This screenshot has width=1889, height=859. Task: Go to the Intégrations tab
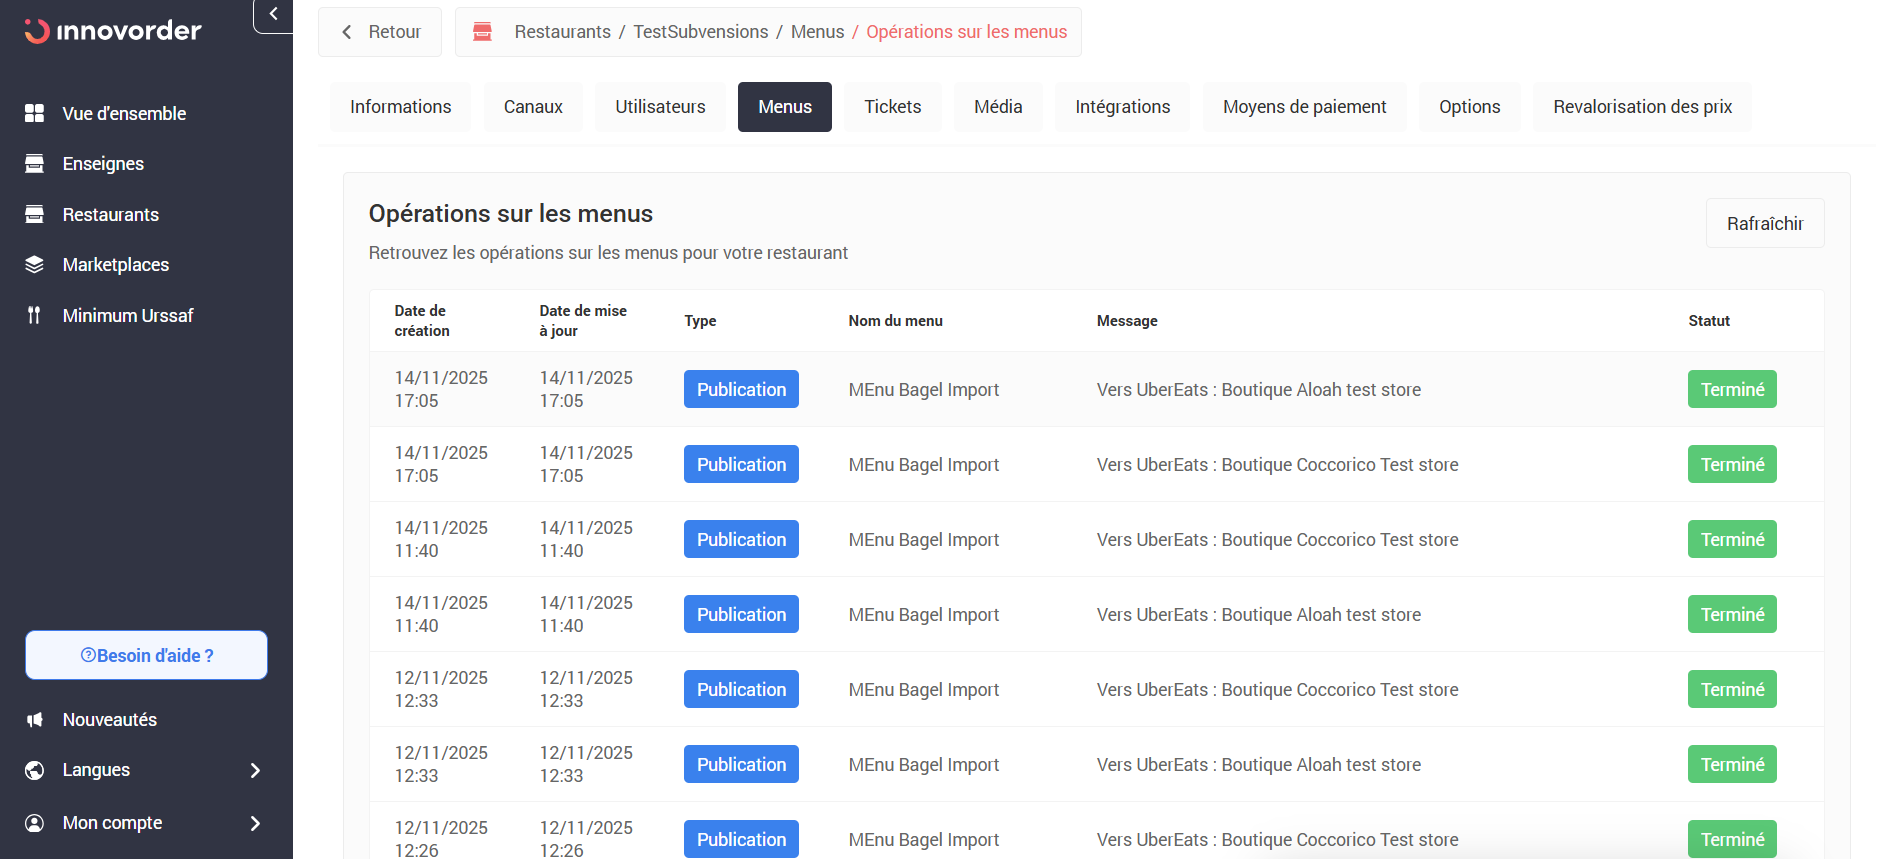pos(1122,107)
